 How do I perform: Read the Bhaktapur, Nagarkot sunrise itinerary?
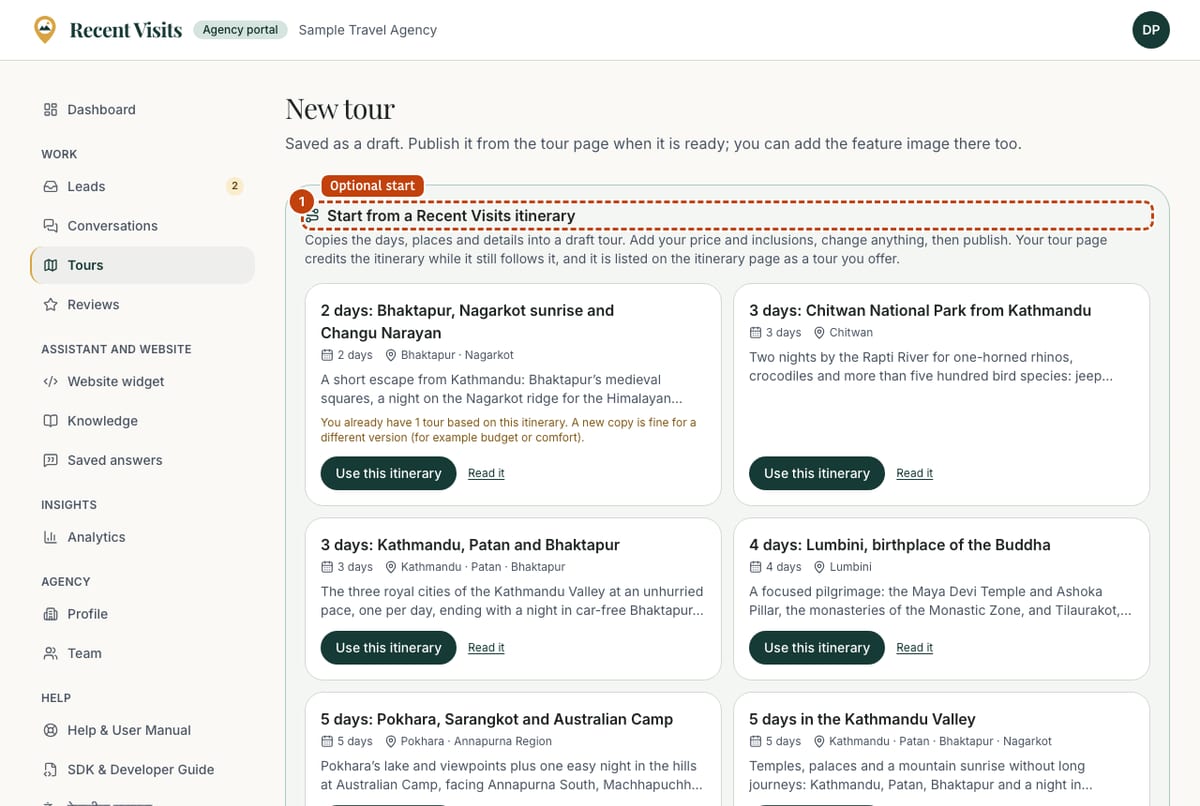coord(486,473)
